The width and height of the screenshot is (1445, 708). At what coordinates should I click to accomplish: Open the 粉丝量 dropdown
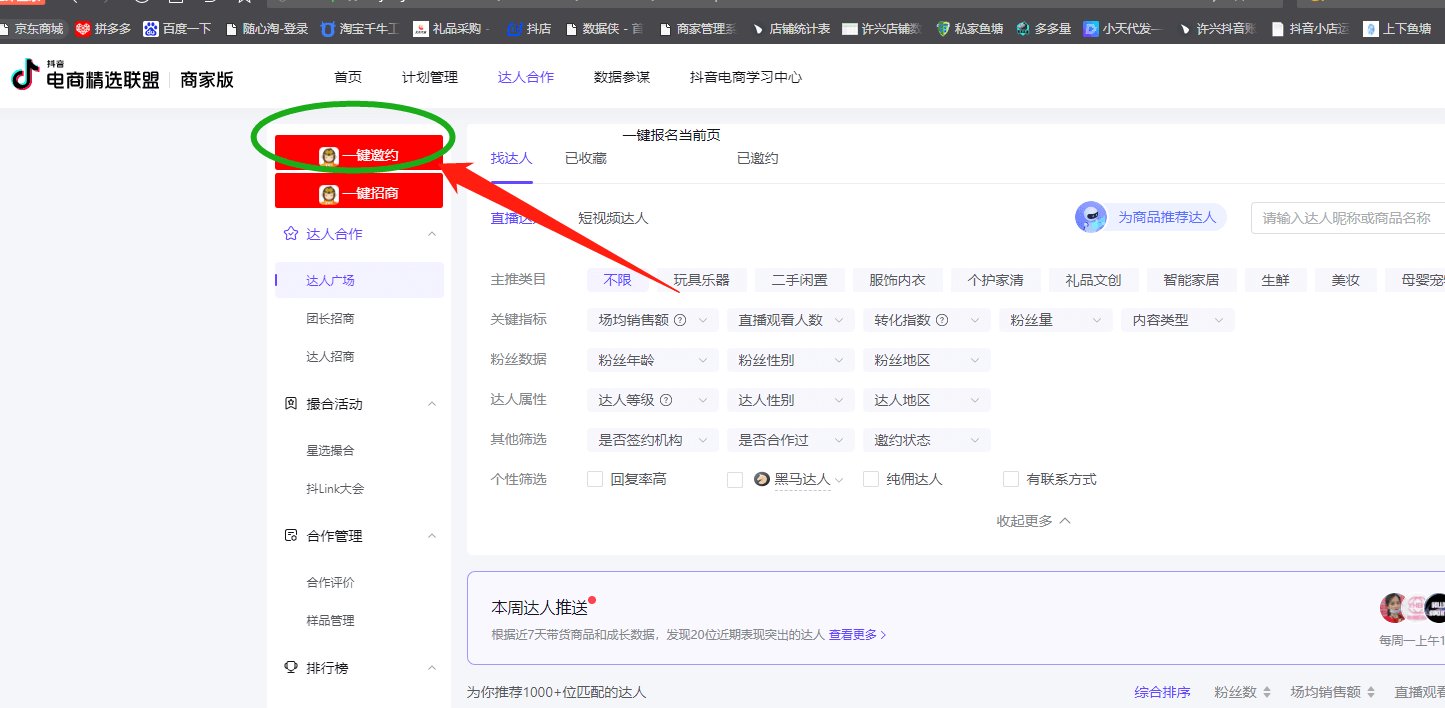(1055, 320)
